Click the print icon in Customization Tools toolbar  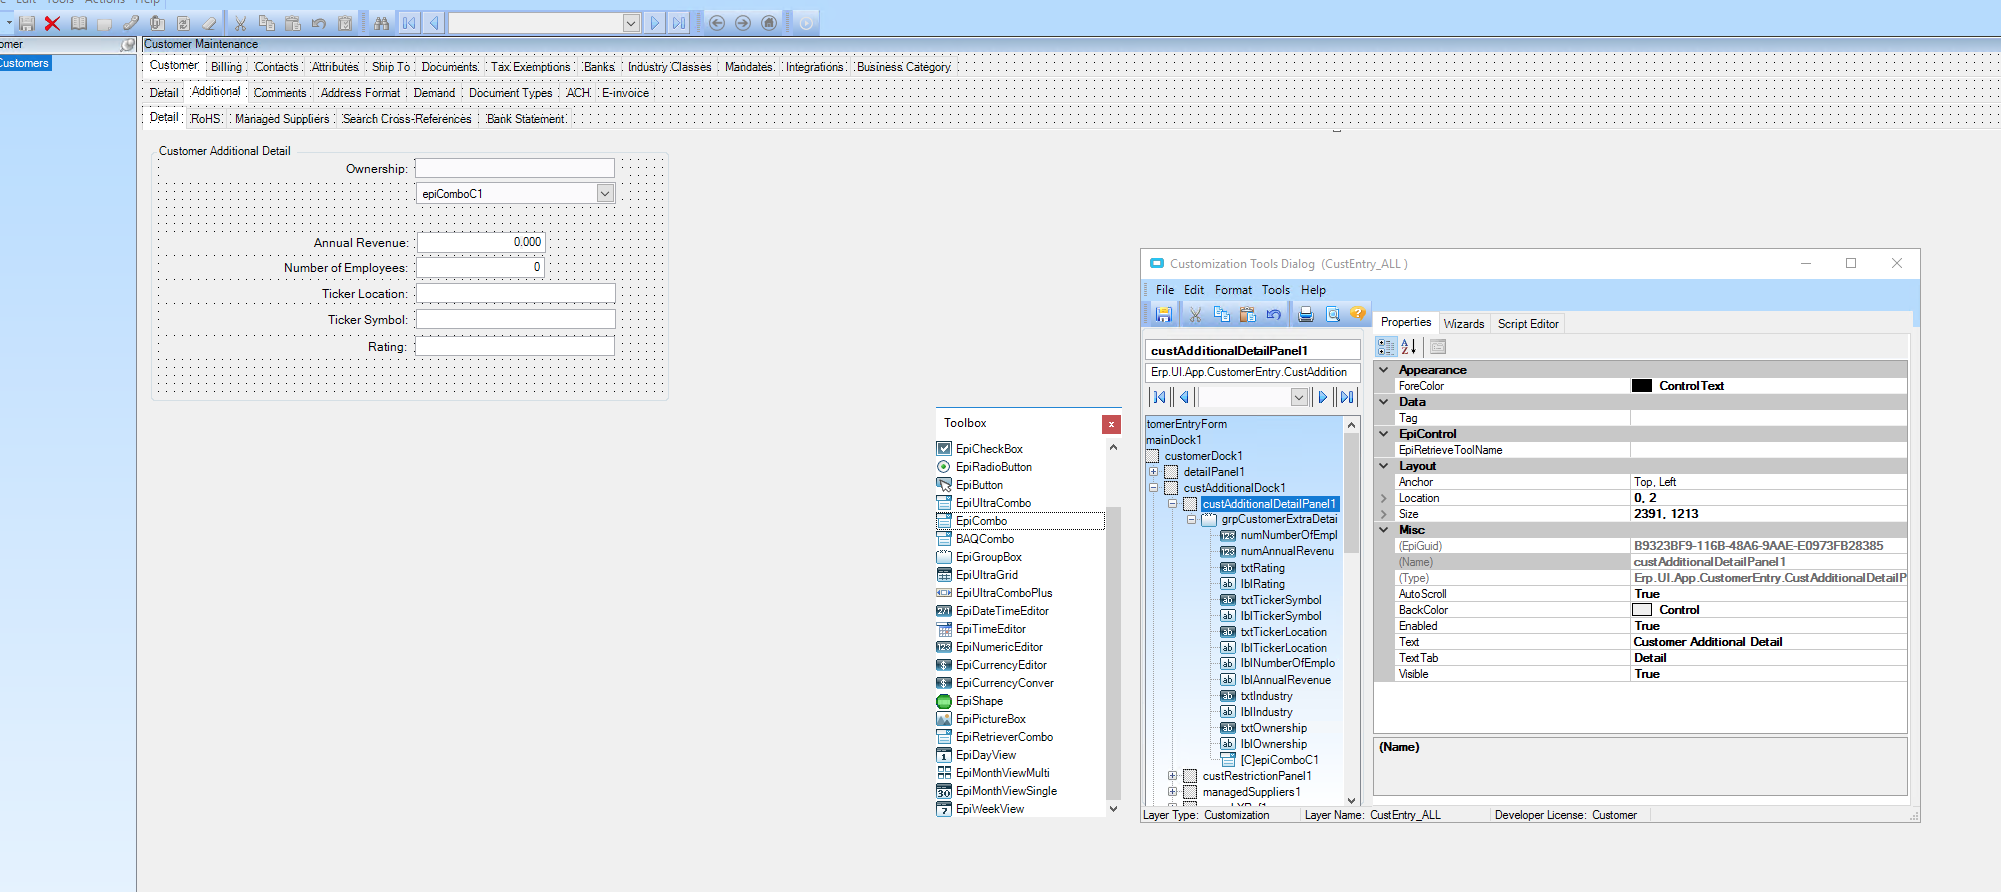(1305, 314)
